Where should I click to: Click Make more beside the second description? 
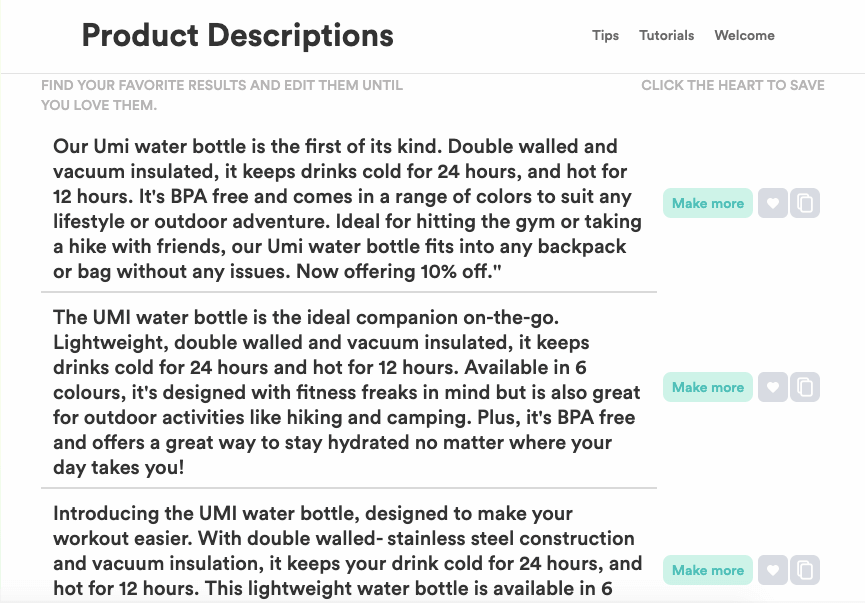[x=707, y=386]
